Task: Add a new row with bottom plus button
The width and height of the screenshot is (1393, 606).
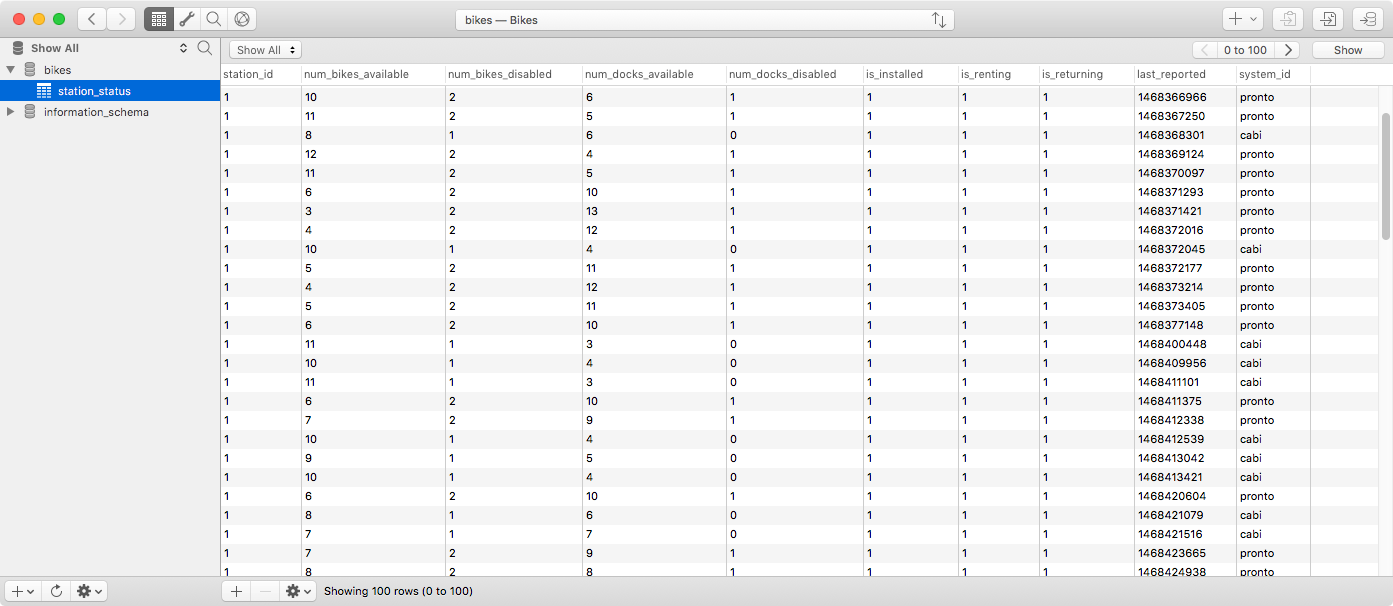Action: (236, 591)
